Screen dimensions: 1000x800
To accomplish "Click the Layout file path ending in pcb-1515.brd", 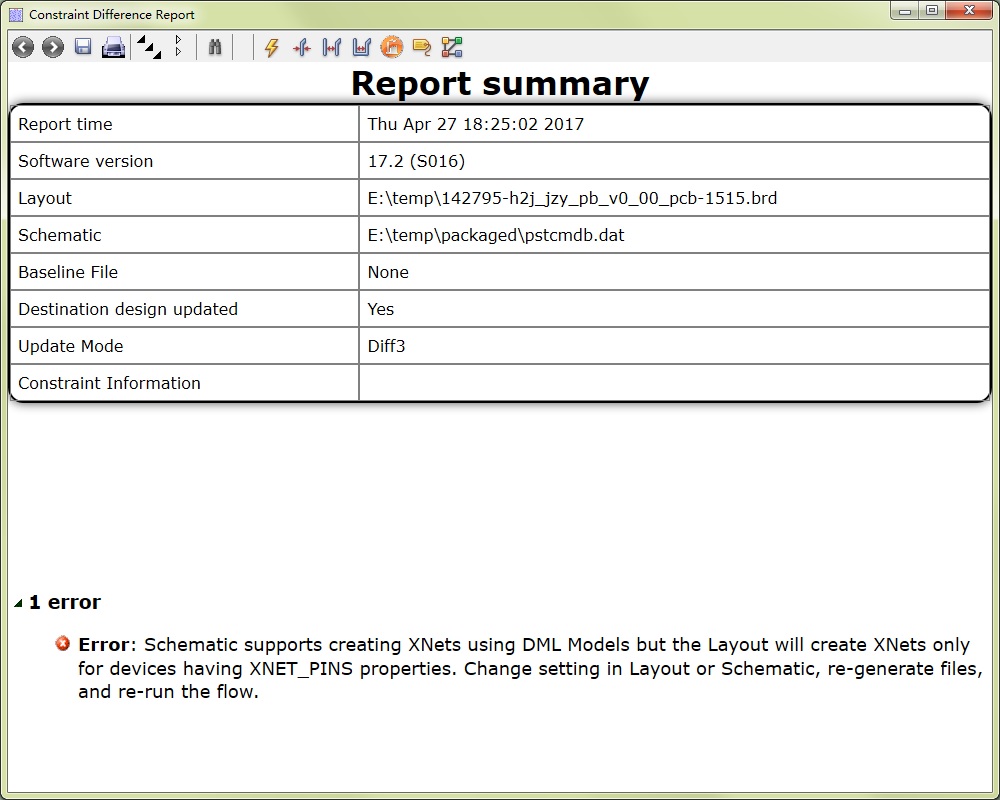I will click(x=572, y=198).
